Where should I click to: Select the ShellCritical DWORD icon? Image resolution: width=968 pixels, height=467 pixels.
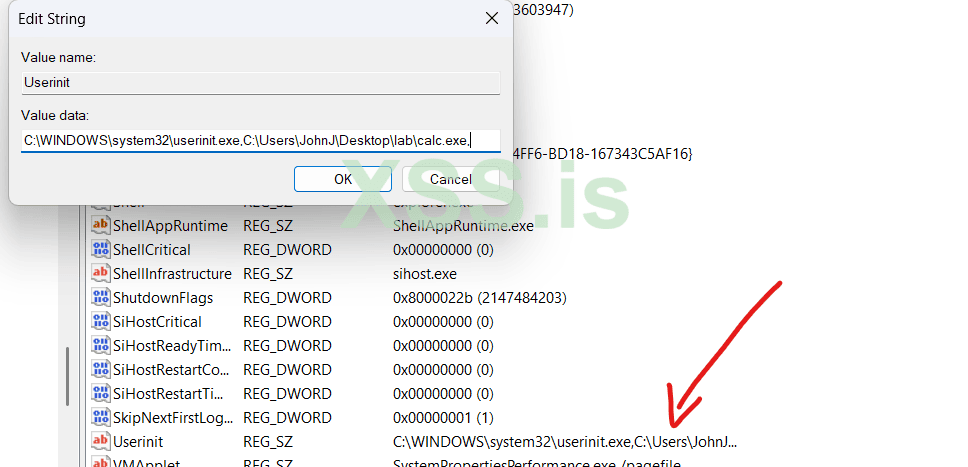pyautogui.click(x=100, y=250)
